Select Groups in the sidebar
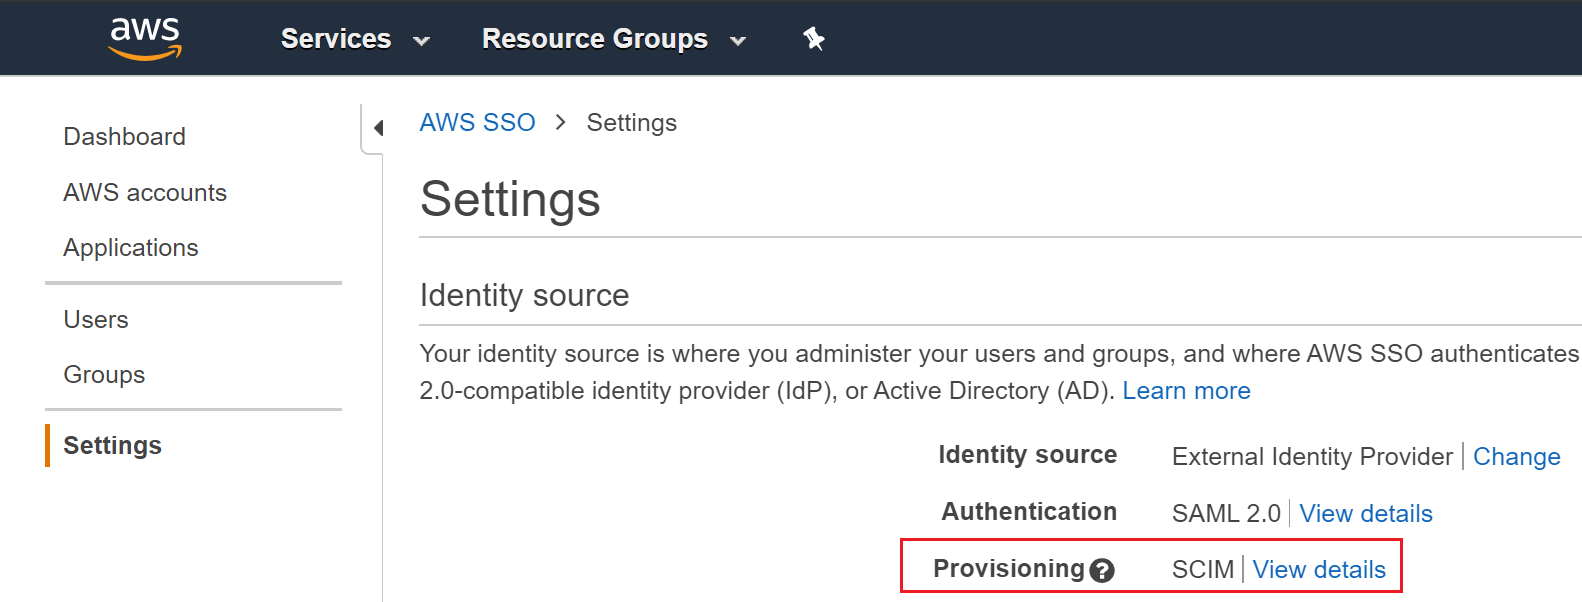 (104, 375)
